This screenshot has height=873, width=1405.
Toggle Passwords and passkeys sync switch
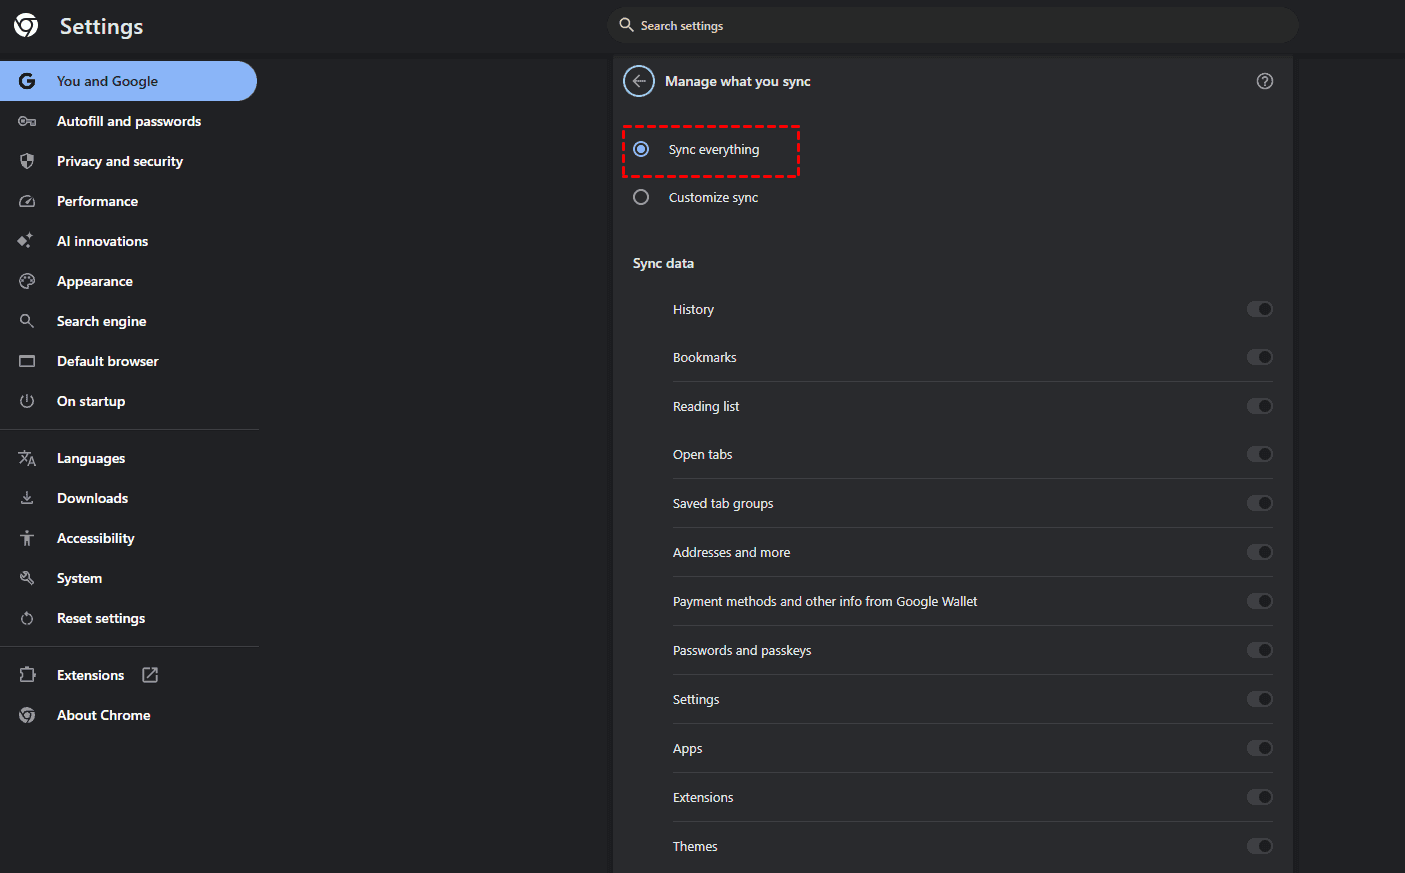(x=1259, y=650)
